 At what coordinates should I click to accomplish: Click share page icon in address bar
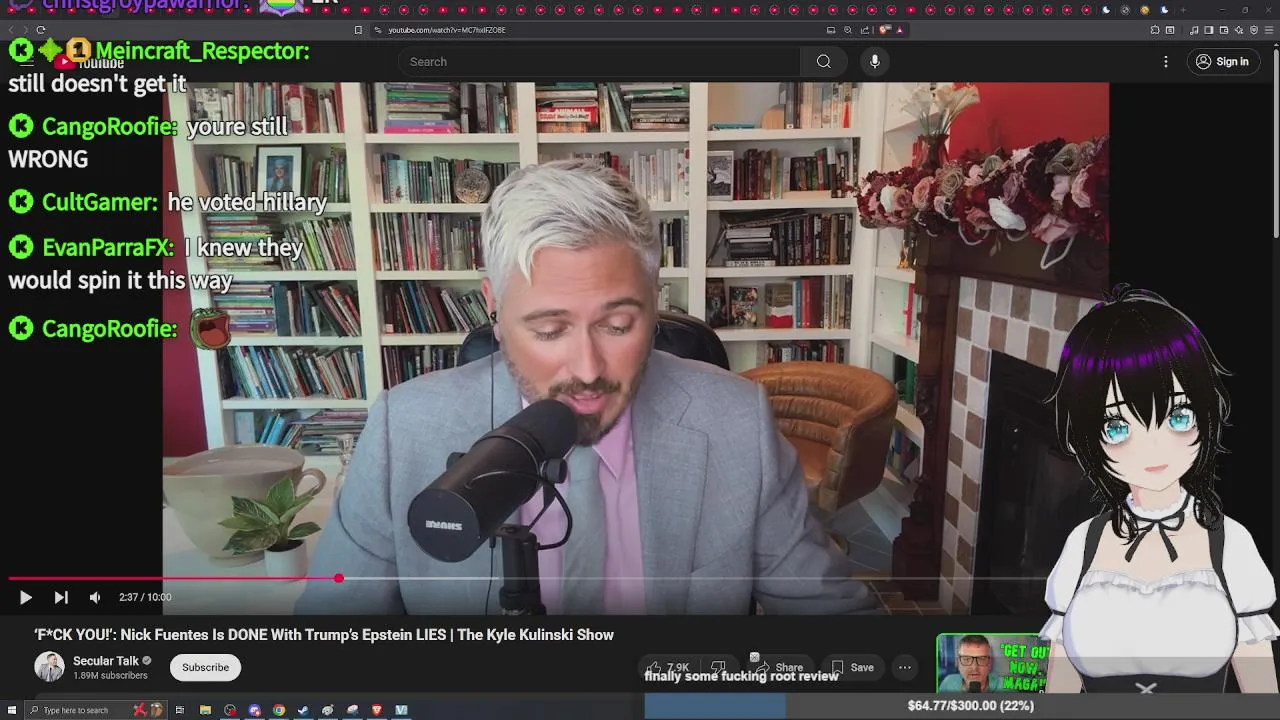(865, 30)
